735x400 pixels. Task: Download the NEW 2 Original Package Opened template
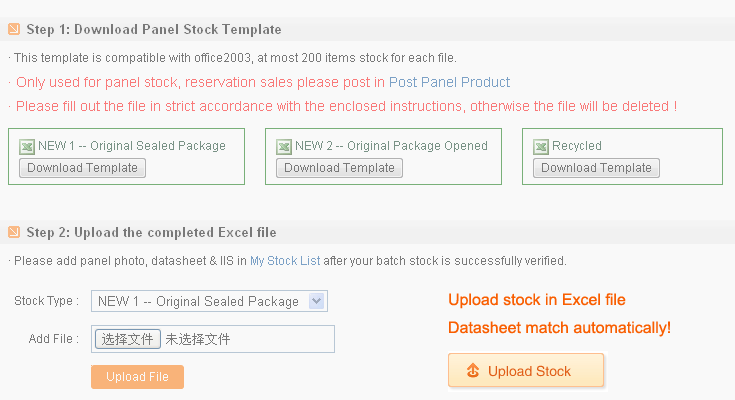(339, 168)
